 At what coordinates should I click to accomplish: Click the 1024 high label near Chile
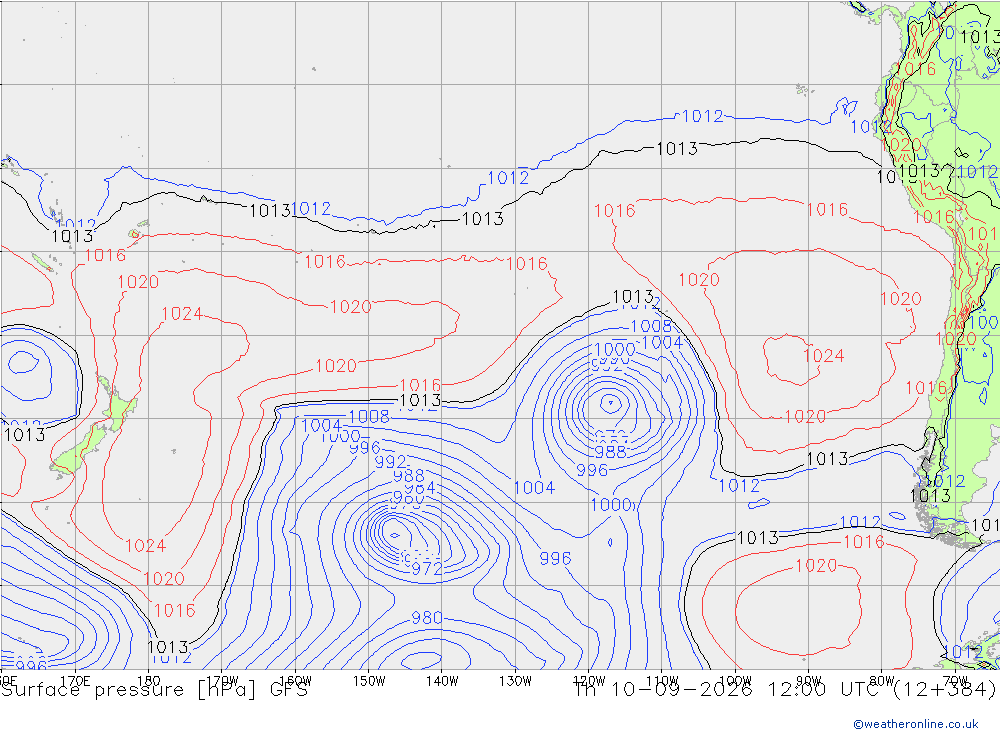click(x=823, y=355)
